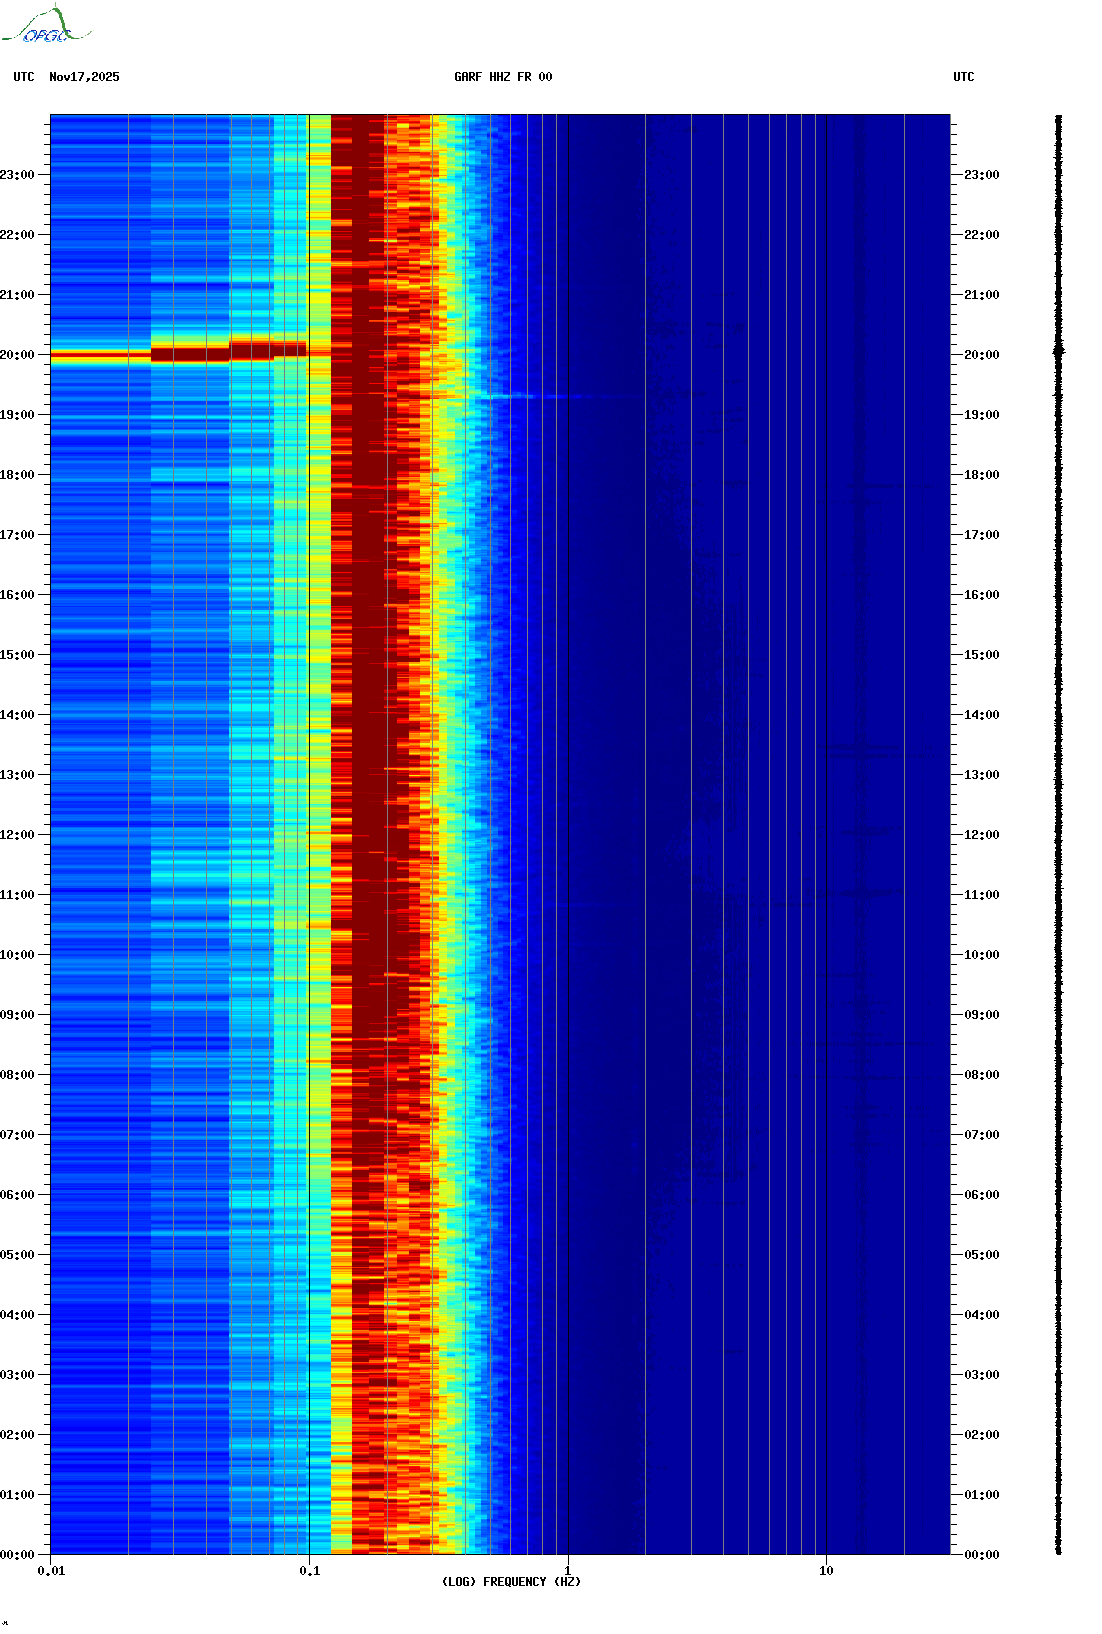Click the Nov17,2025 date label
The width and height of the screenshot is (1102, 1634).
point(84,77)
